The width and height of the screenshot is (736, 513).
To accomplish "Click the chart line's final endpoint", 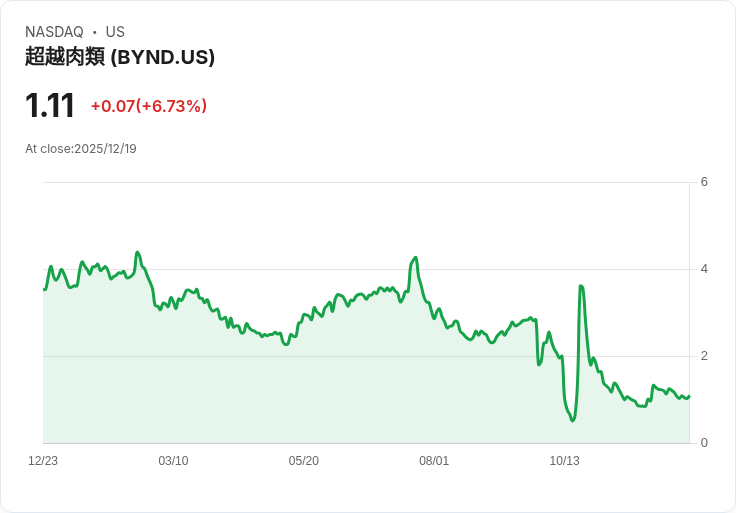I will pos(689,397).
